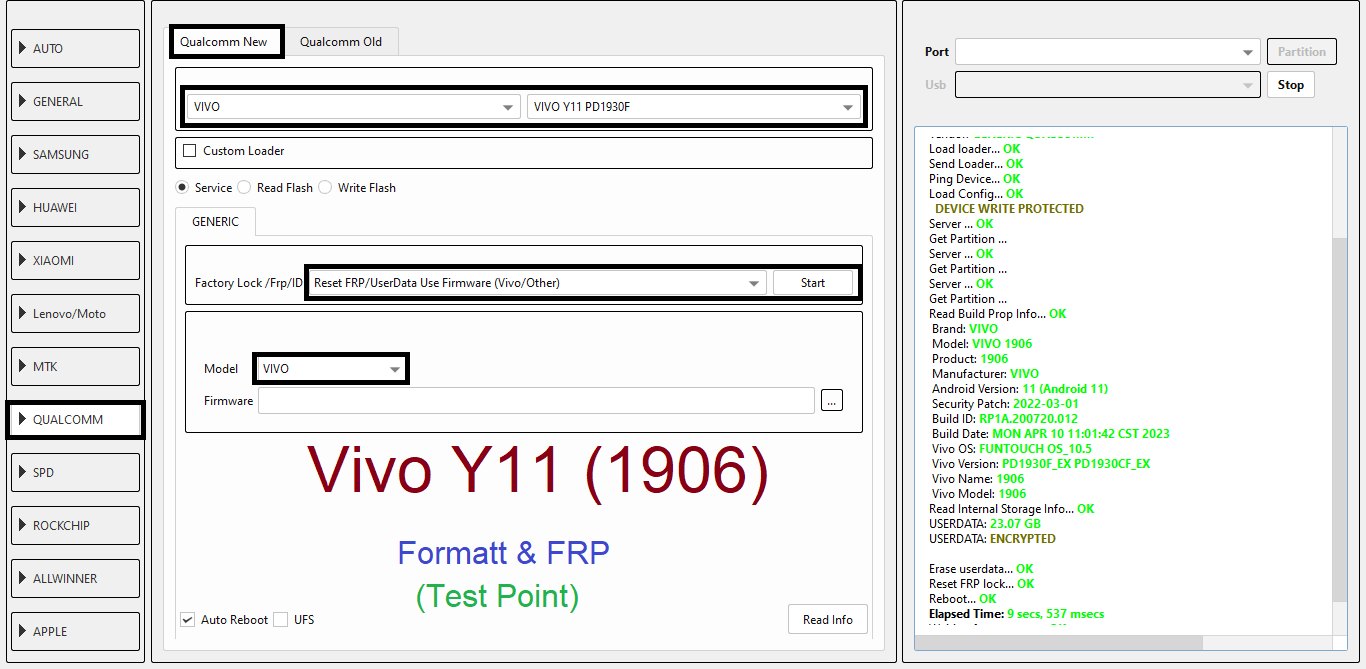Click the 'USERDATA: ENCRYPTED' log line

tap(992, 539)
